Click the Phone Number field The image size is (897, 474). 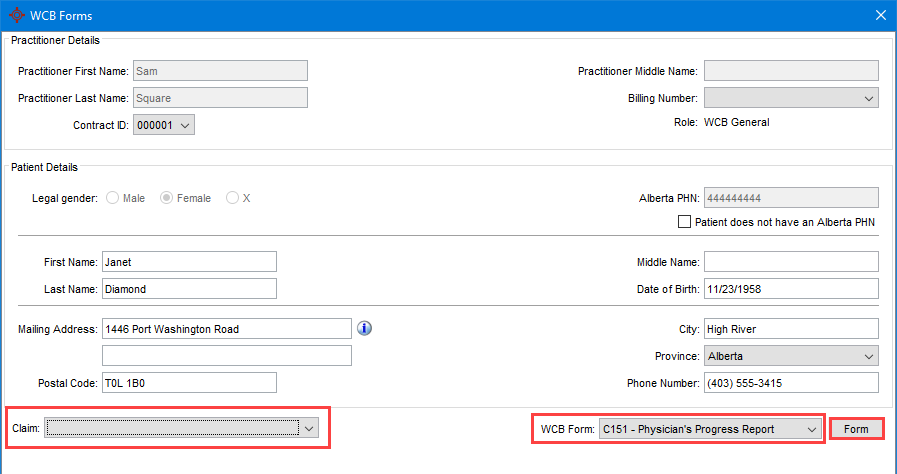tap(790, 383)
